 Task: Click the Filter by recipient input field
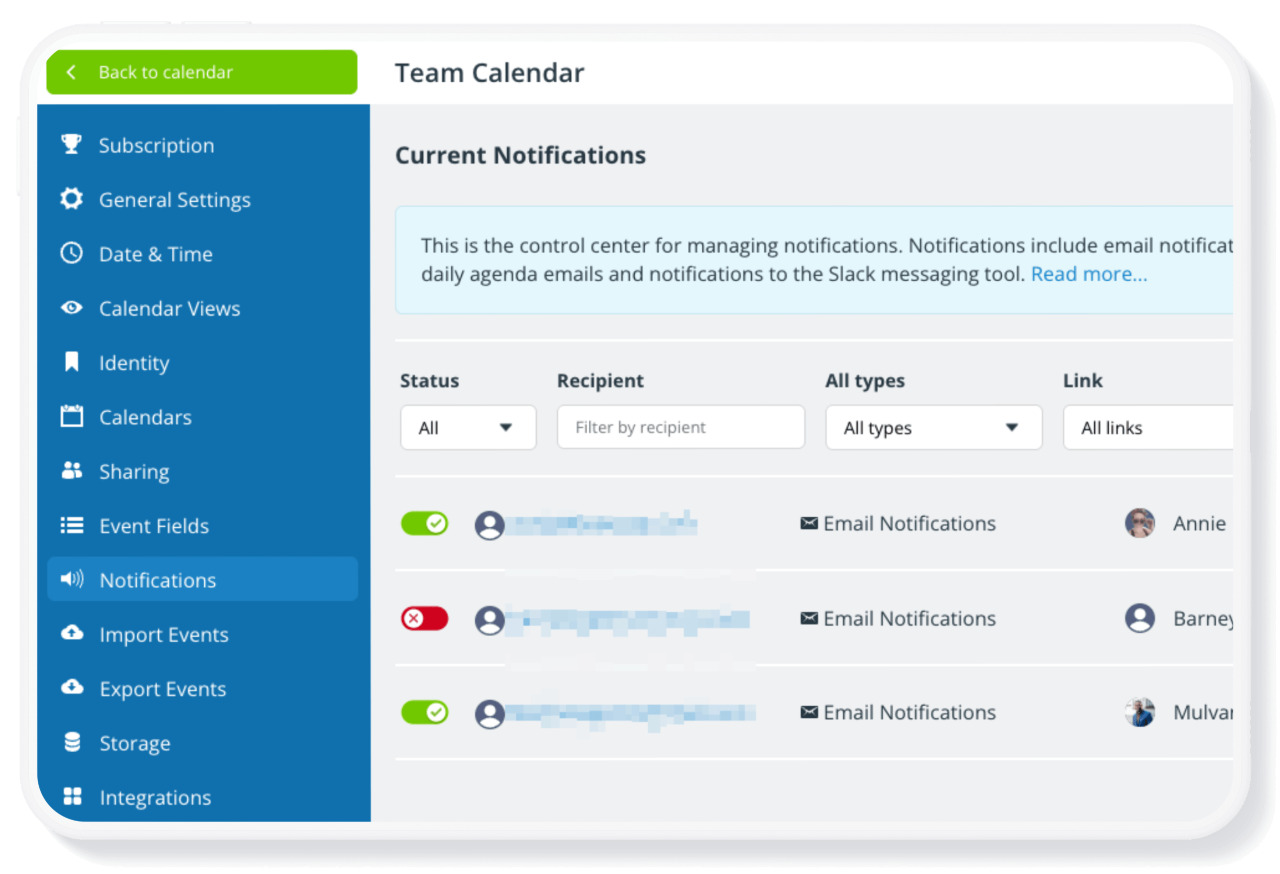[x=680, y=427]
